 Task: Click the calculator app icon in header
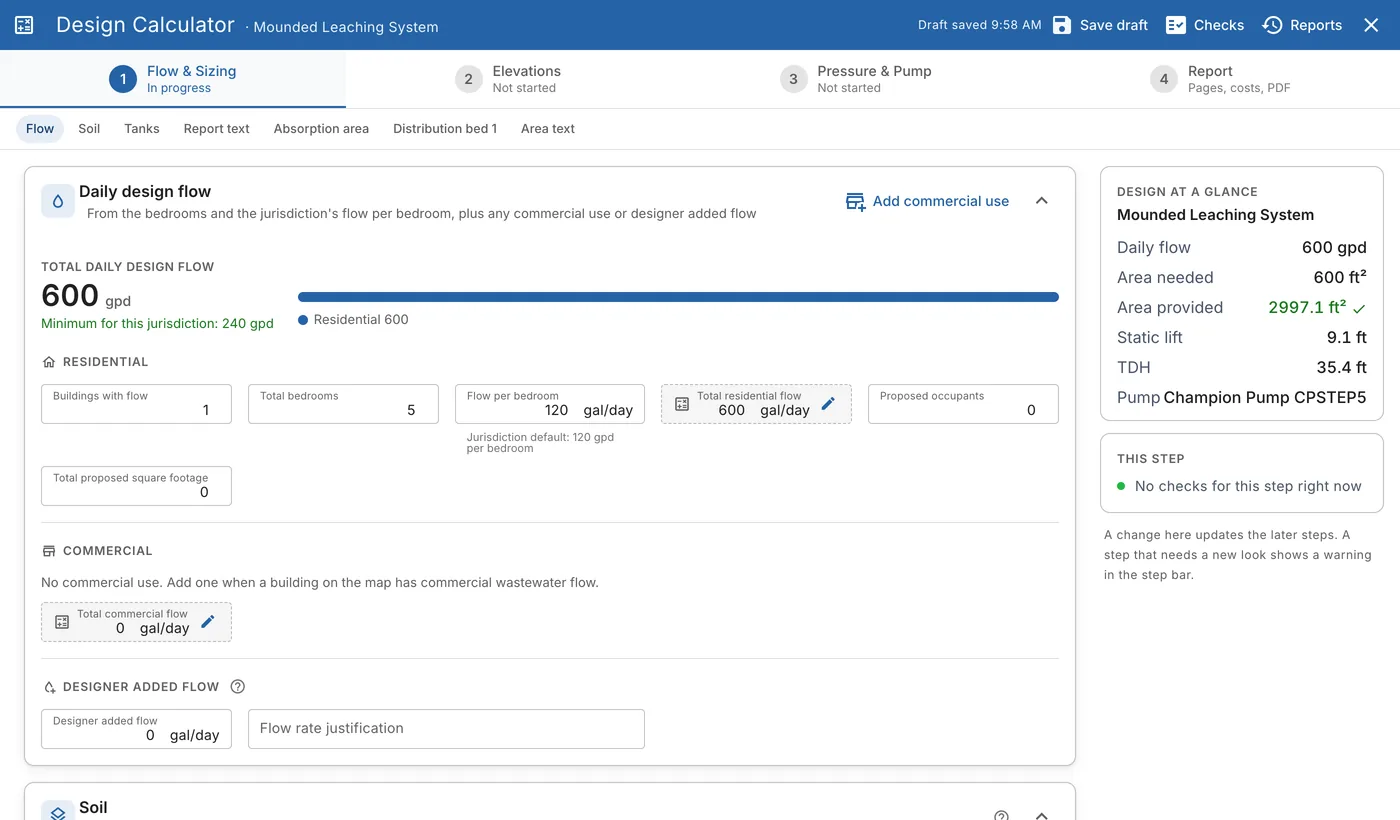coord(24,25)
